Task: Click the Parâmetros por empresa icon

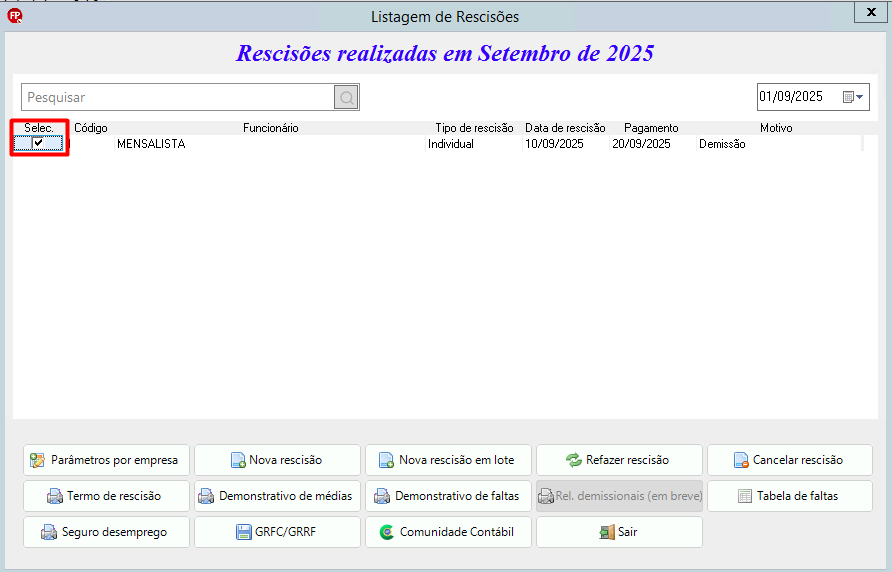Action: tap(38, 460)
